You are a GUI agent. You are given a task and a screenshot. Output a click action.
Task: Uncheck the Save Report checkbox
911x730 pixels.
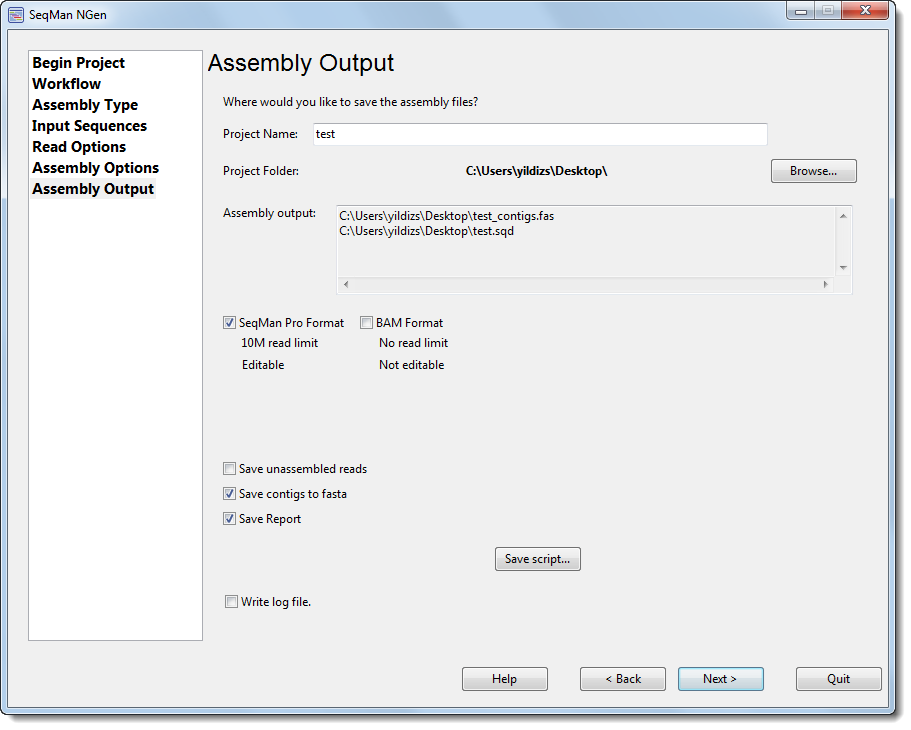[x=229, y=518]
